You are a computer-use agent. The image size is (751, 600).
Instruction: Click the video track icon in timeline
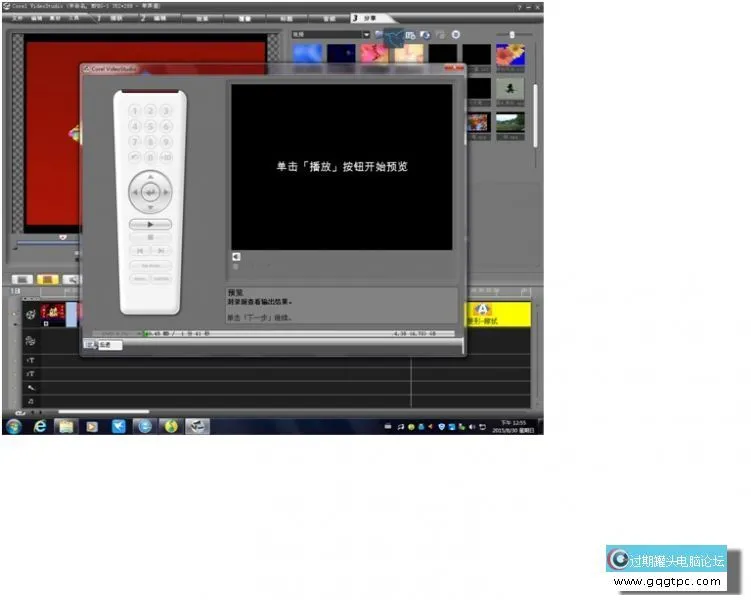coord(31,315)
